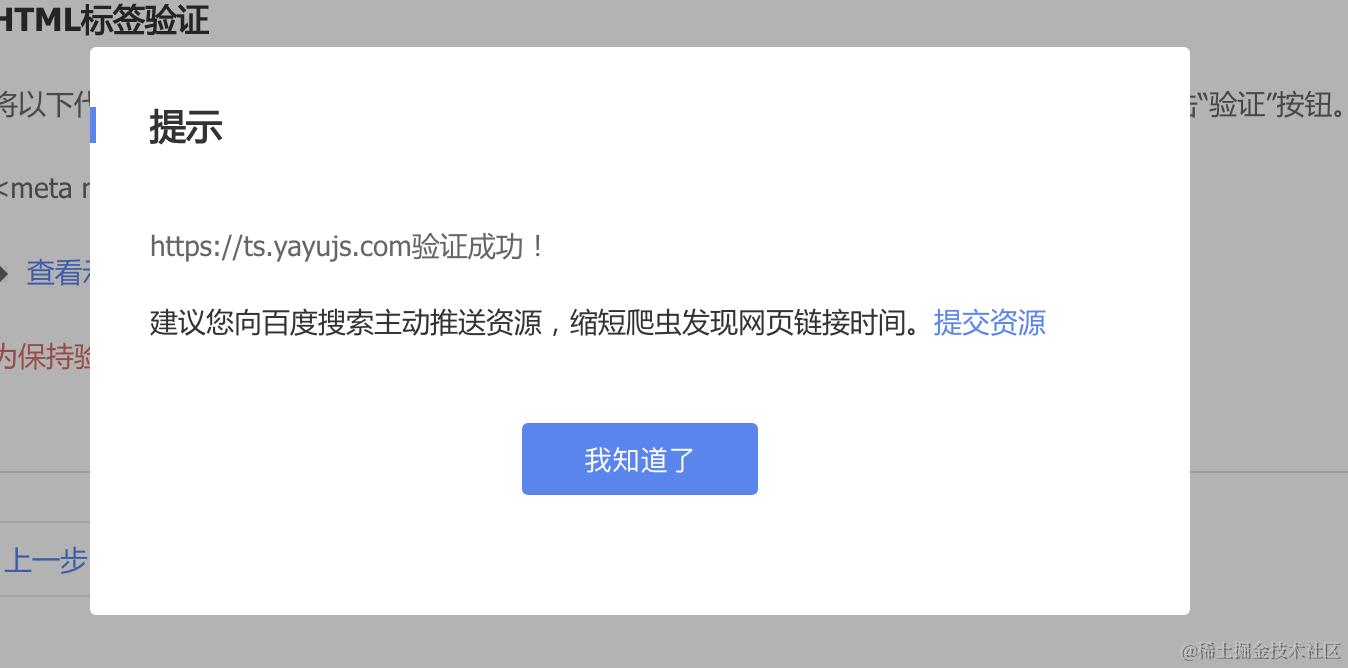This screenshot has height=668, width=1348.
Task: Go back with the 上一步 button
Action: tap(45, 560)
